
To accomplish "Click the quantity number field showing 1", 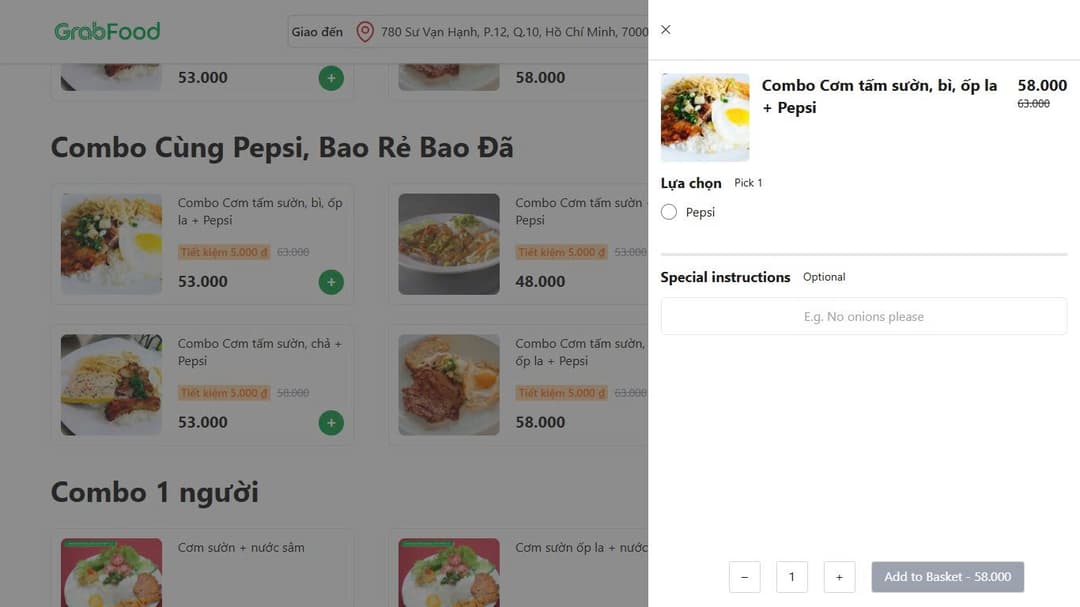I will [x=791, y=577].
